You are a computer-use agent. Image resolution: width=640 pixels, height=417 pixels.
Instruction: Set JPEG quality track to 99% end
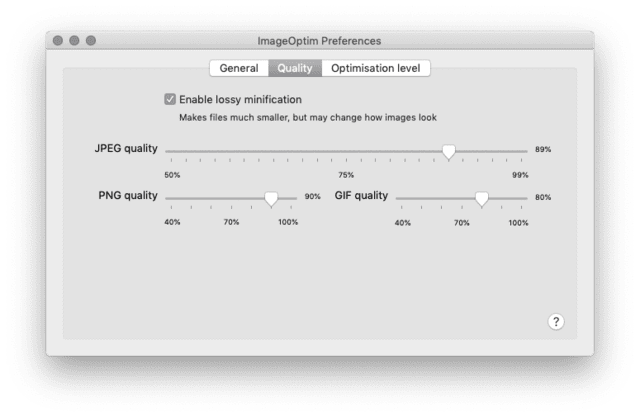521,151
